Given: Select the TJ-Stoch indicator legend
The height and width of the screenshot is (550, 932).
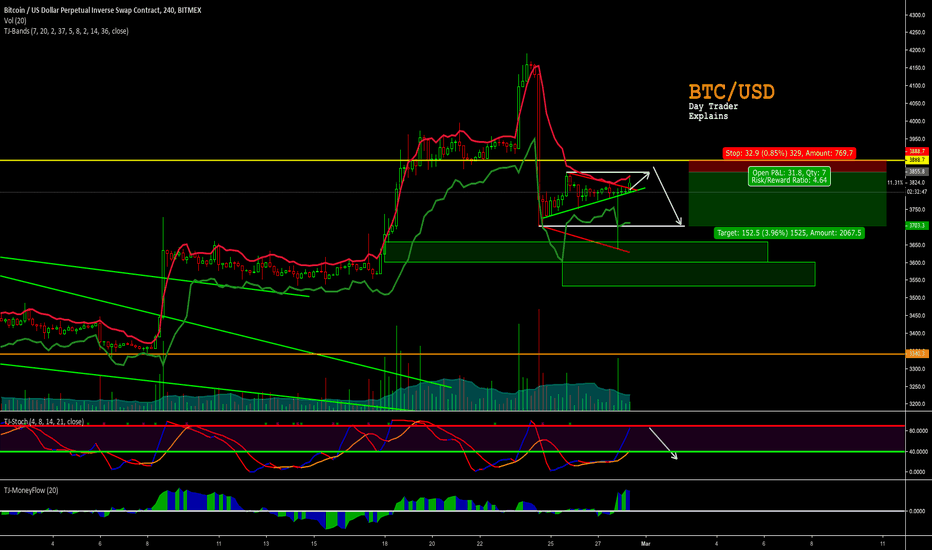Looking at the screenshot, I should (x=43, y=422).
